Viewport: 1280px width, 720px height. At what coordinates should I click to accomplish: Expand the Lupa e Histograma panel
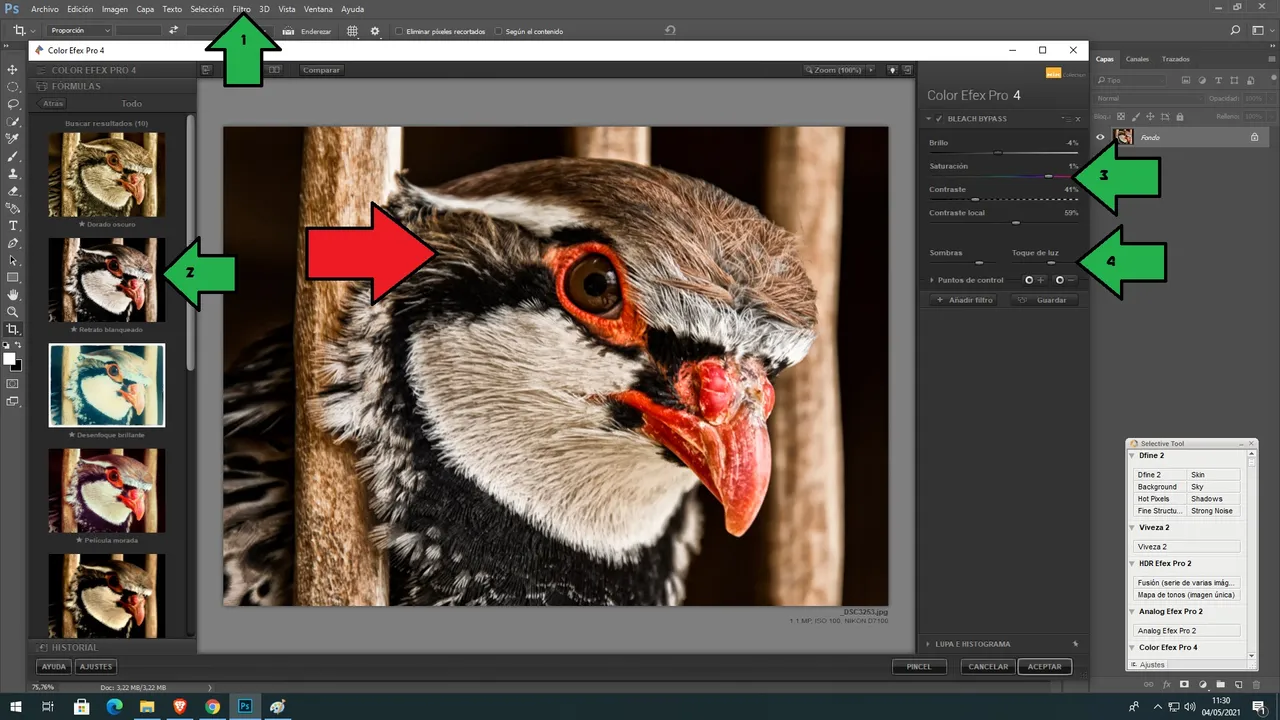point(928,644)
